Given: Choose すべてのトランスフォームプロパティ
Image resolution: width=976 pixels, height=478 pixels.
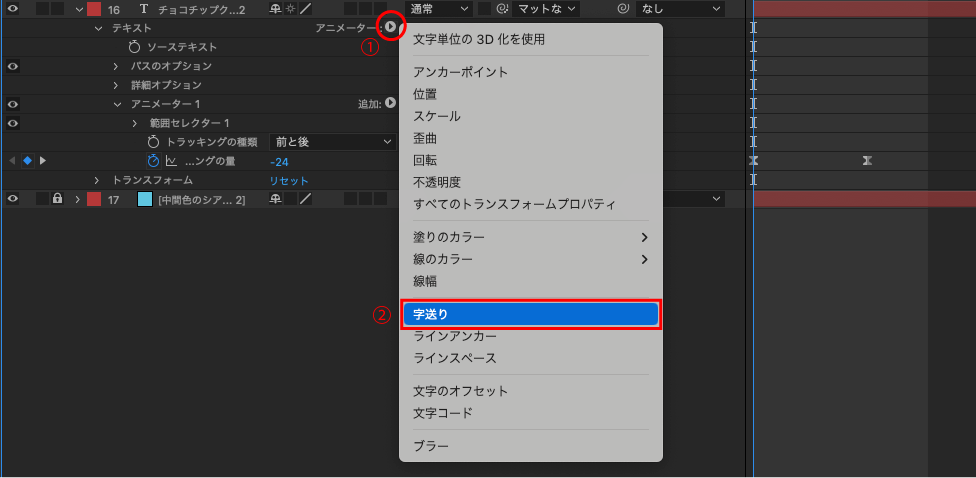Looking at the screenshot, I should click(530, 204).
